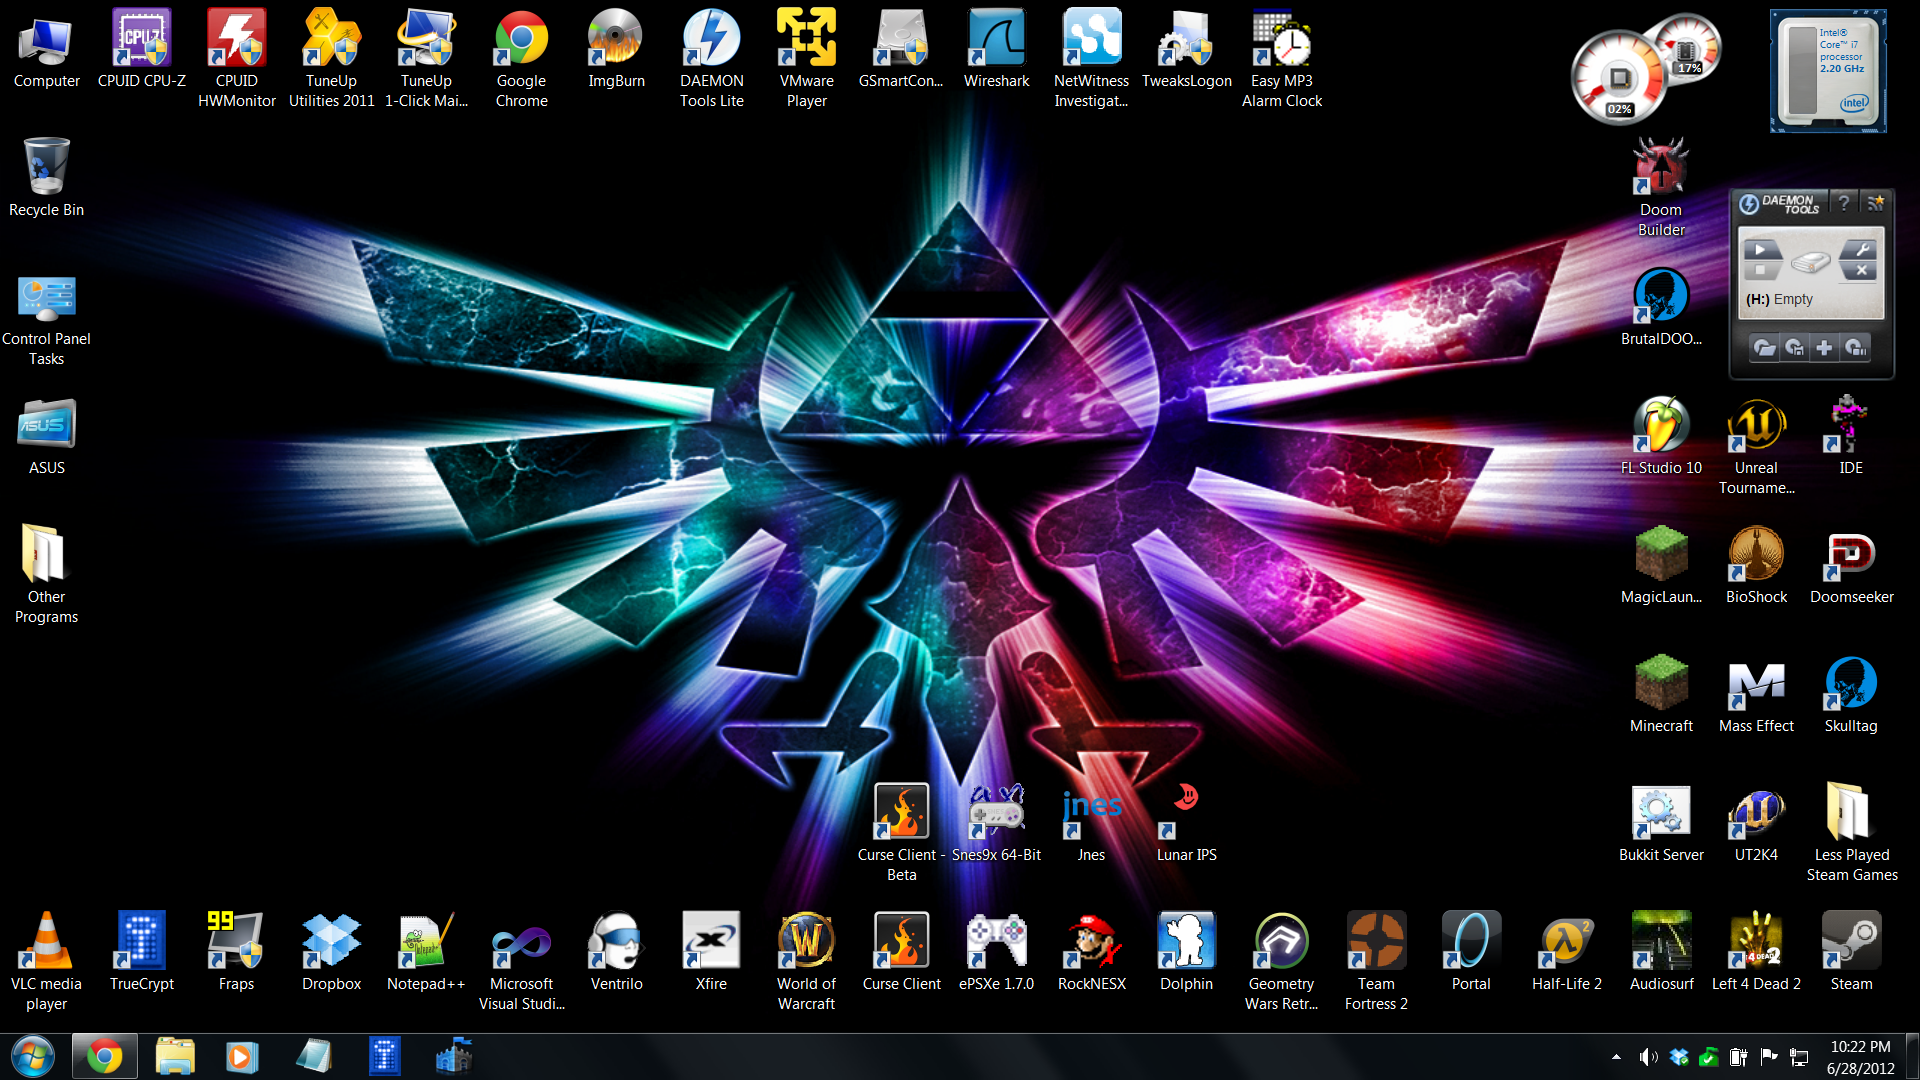This screenshot has width=1920, height=1080.
Task: Click the remove drive X icon in DAEMON gadget
Action: tap(1861, 270)
